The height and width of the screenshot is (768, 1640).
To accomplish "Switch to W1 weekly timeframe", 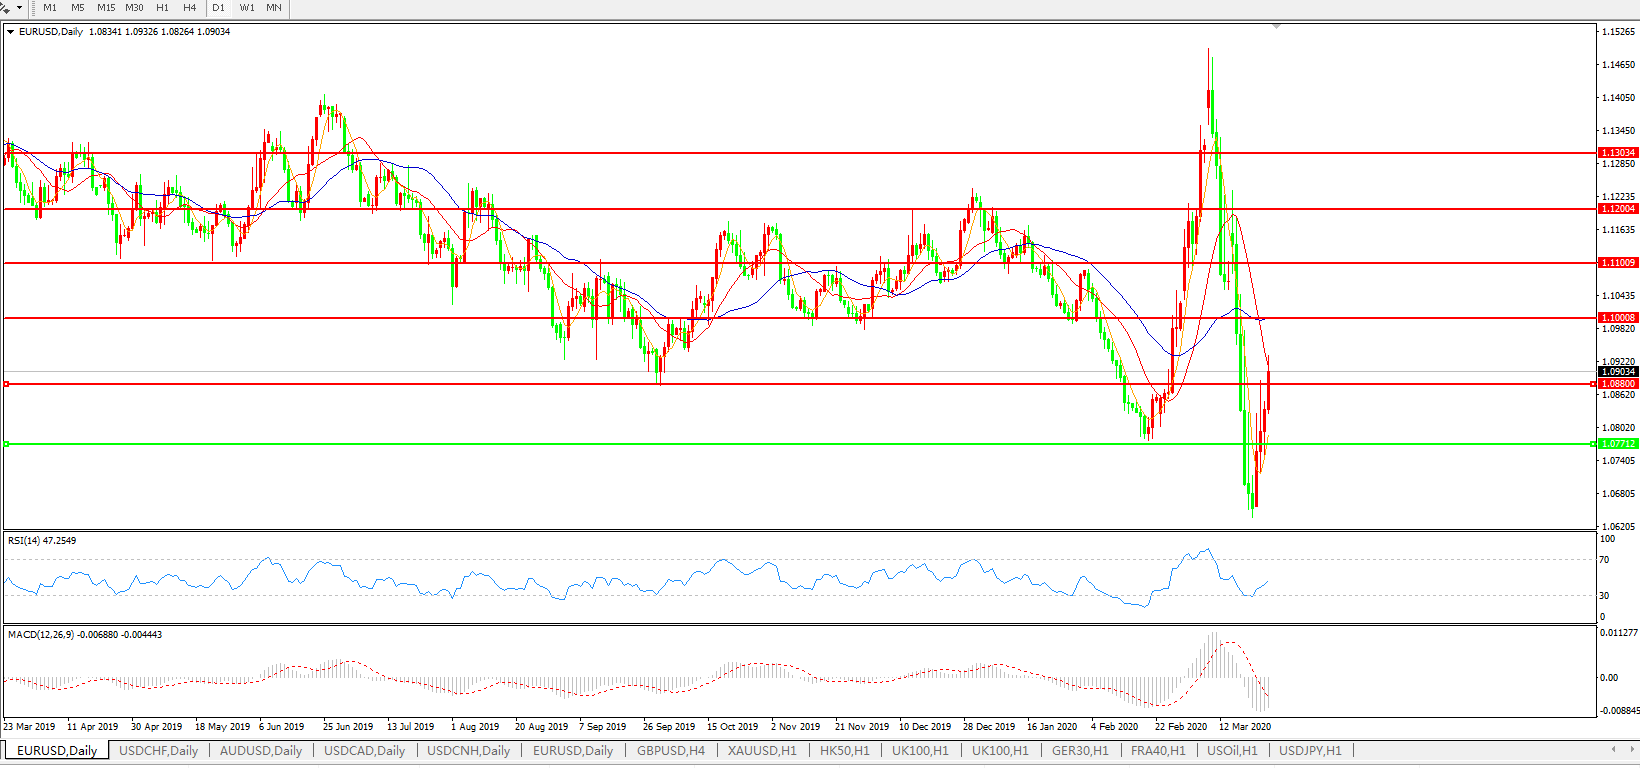I will coord(247,8).
